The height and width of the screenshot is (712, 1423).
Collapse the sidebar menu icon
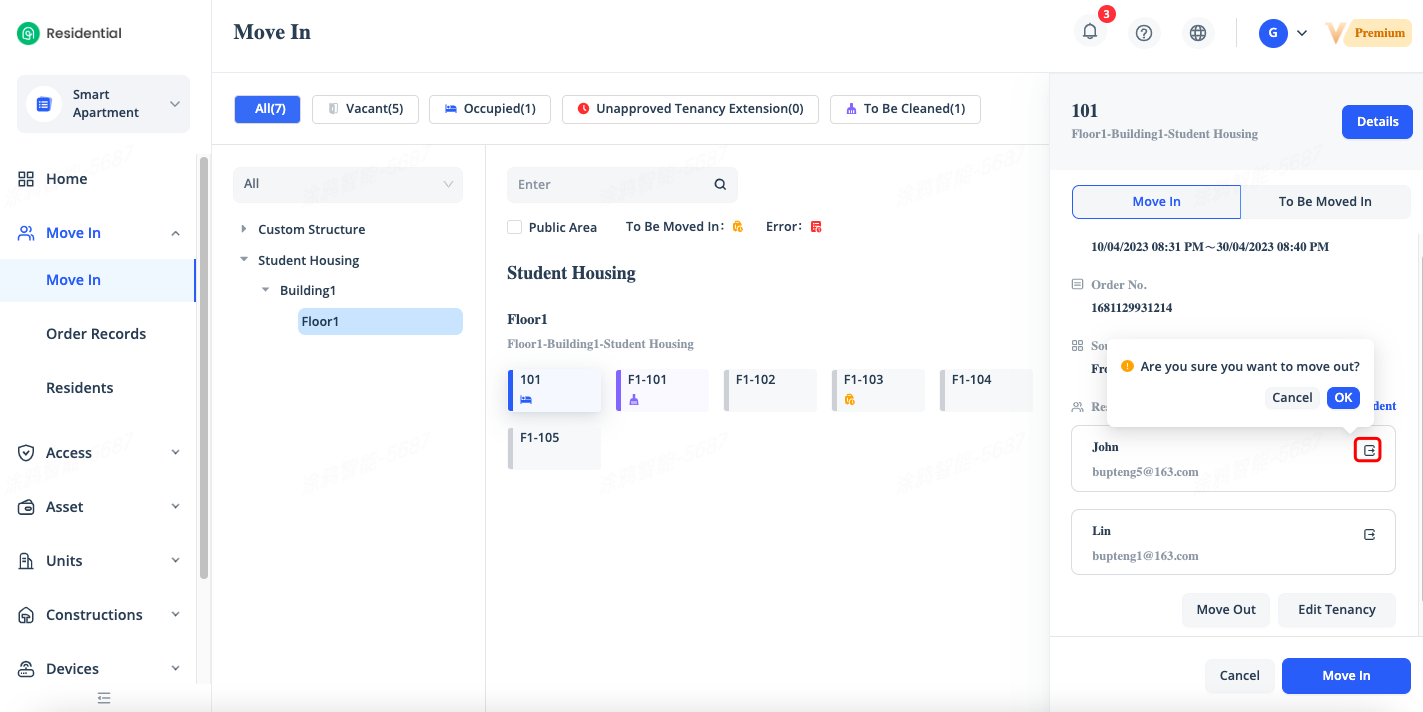(104, 698)
